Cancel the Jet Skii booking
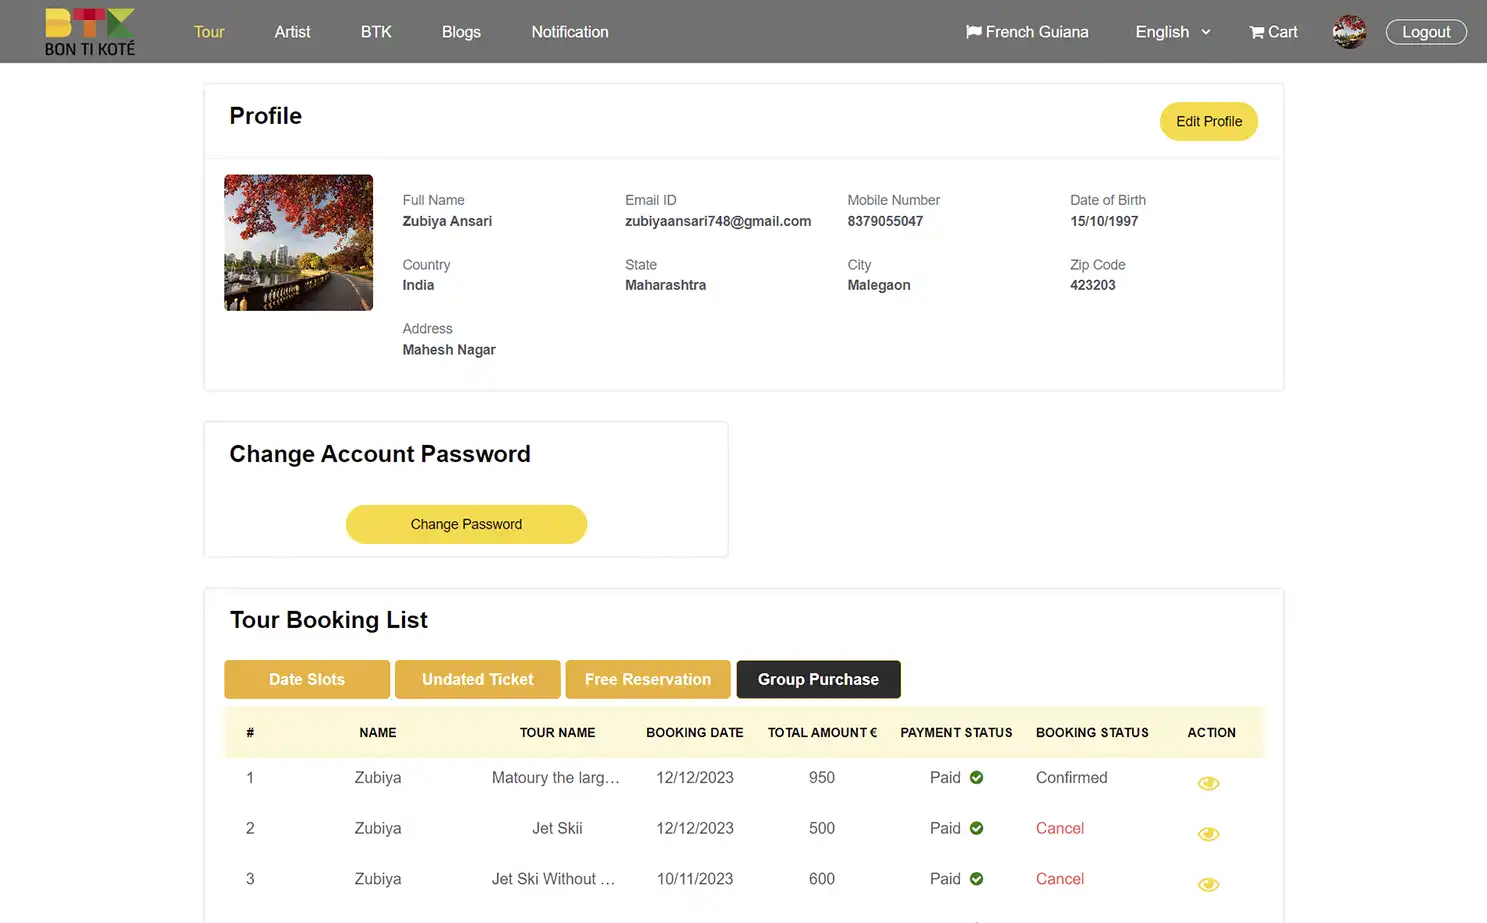 click(x=1059, y=828)
